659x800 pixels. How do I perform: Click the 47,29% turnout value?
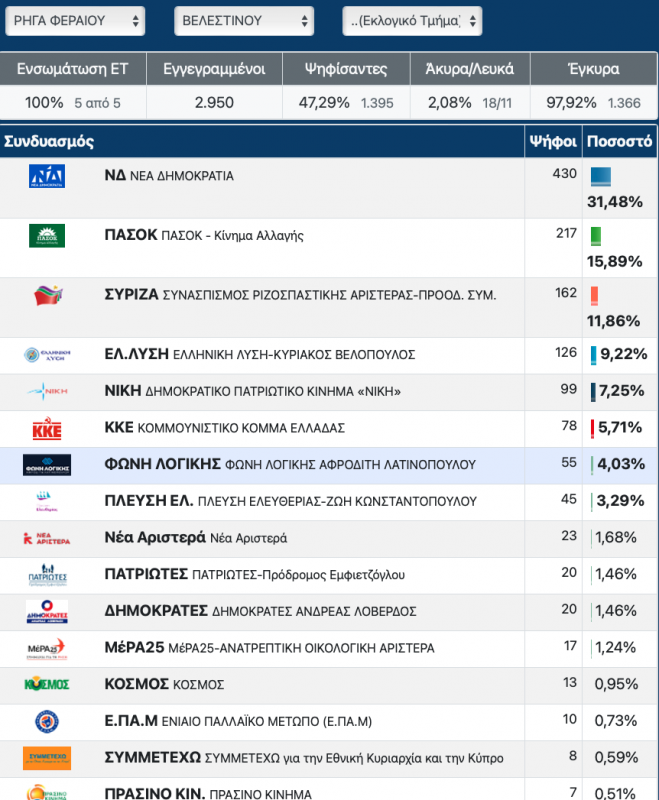tap(324, 103)
